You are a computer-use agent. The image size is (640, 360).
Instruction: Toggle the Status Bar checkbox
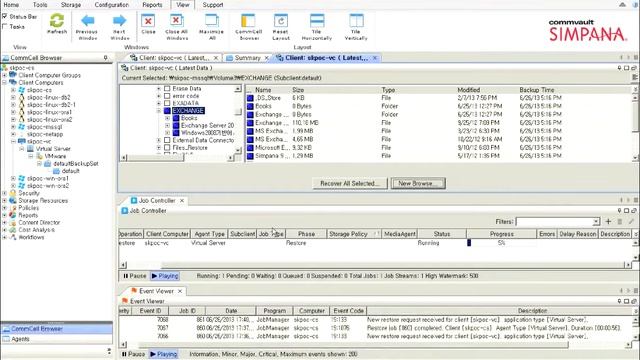5,16
